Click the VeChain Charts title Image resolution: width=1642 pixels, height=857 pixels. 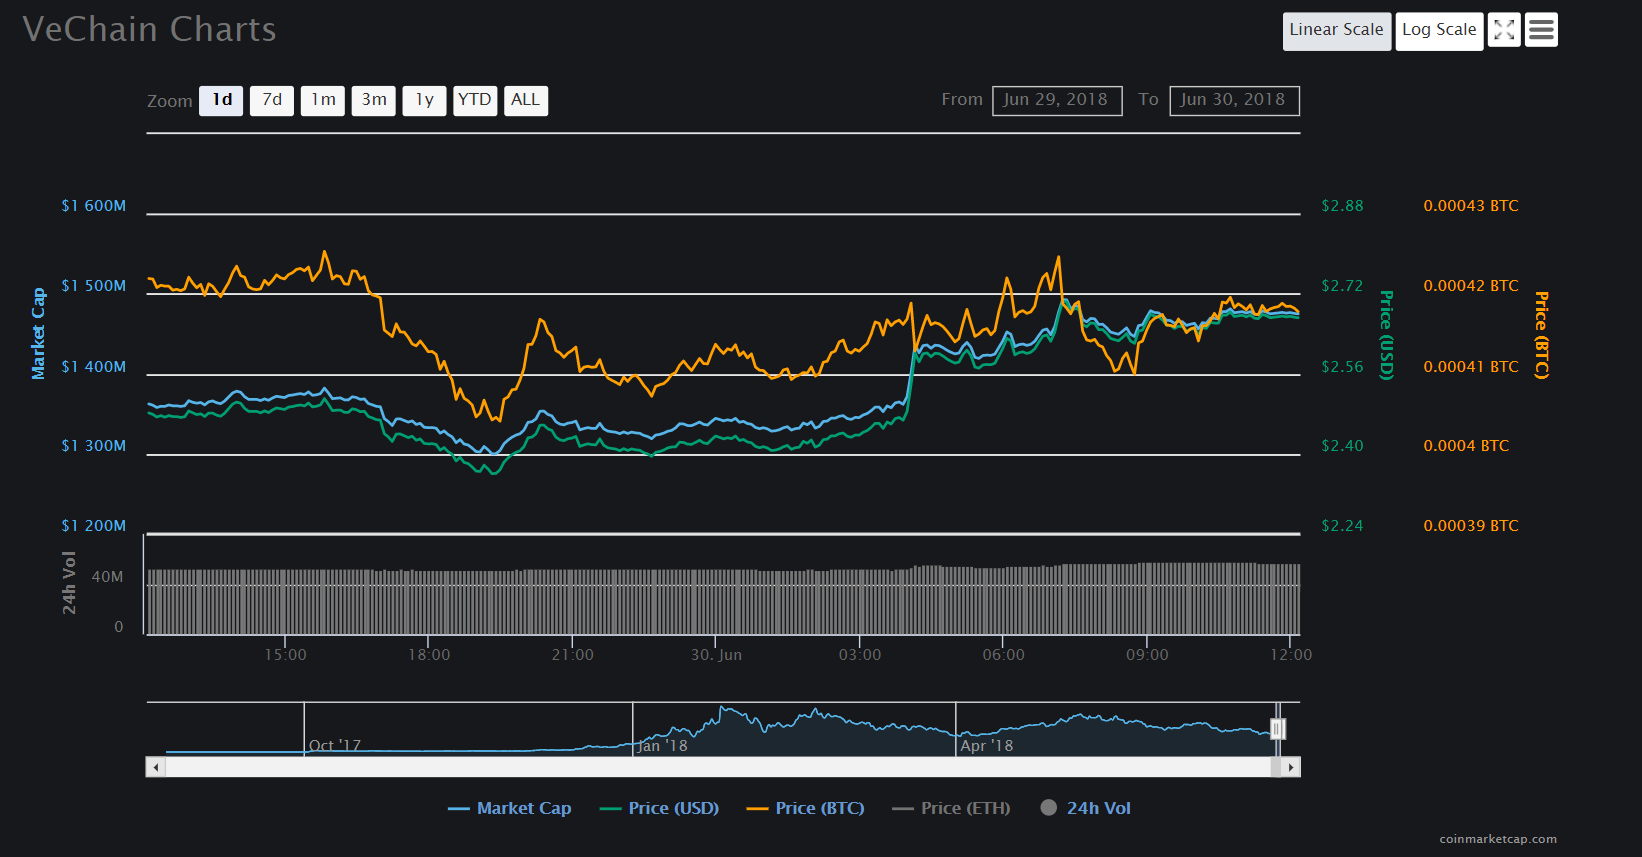(x=149, y=29)
